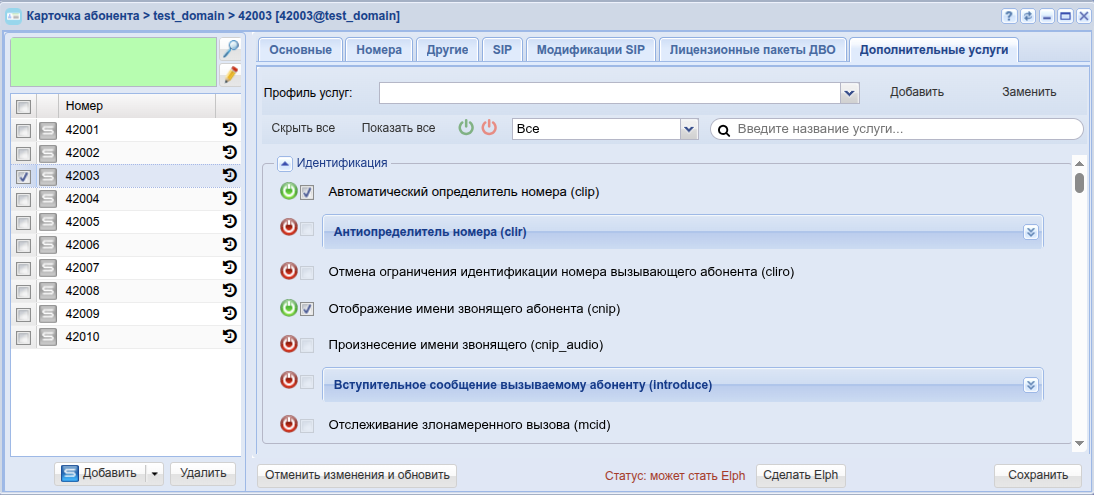Viewport: 1094px width, 495px height.
Task: Click the red disable-all power icon
Action: pyautogui.click(x=489, y=128)
